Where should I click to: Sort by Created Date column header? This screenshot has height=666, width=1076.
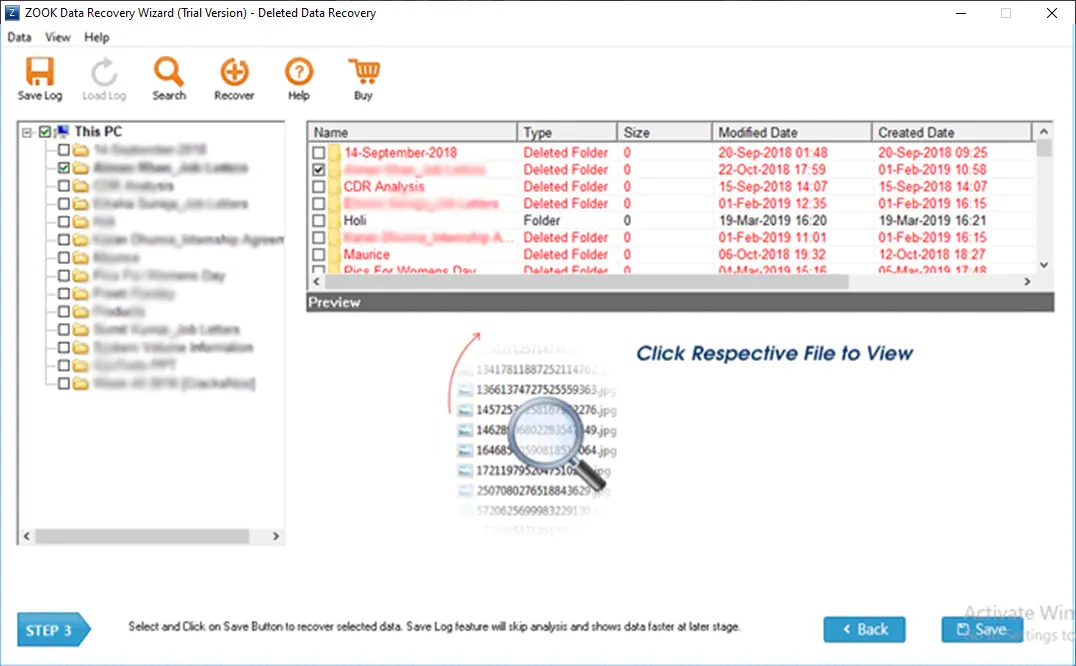pyautogui.click(x=952, y=132)
